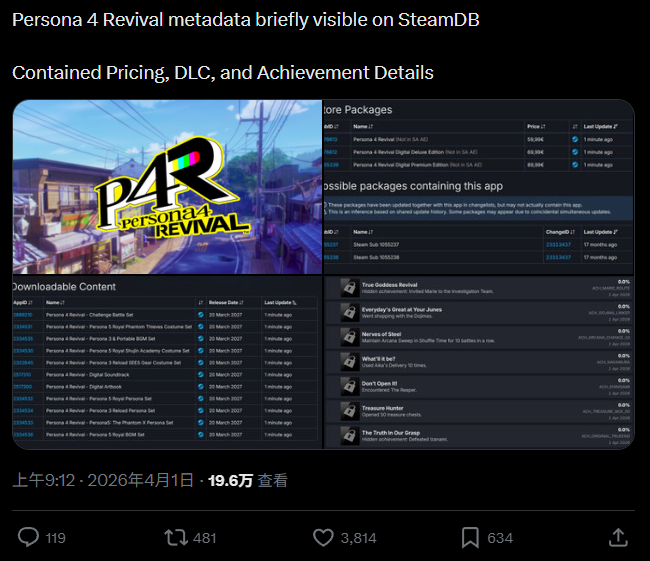Open the ChangeID link for Steam Sub 1055237

(x=558, y=245)
